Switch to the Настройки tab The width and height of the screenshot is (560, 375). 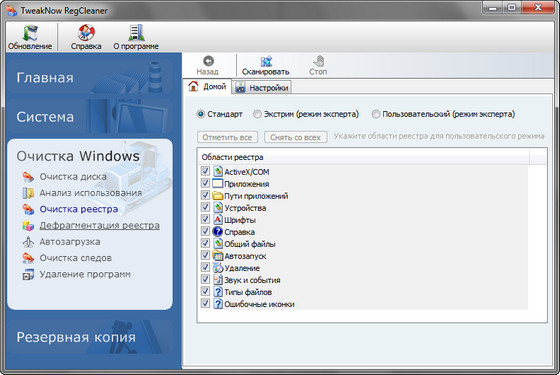[x=262, y=88]
